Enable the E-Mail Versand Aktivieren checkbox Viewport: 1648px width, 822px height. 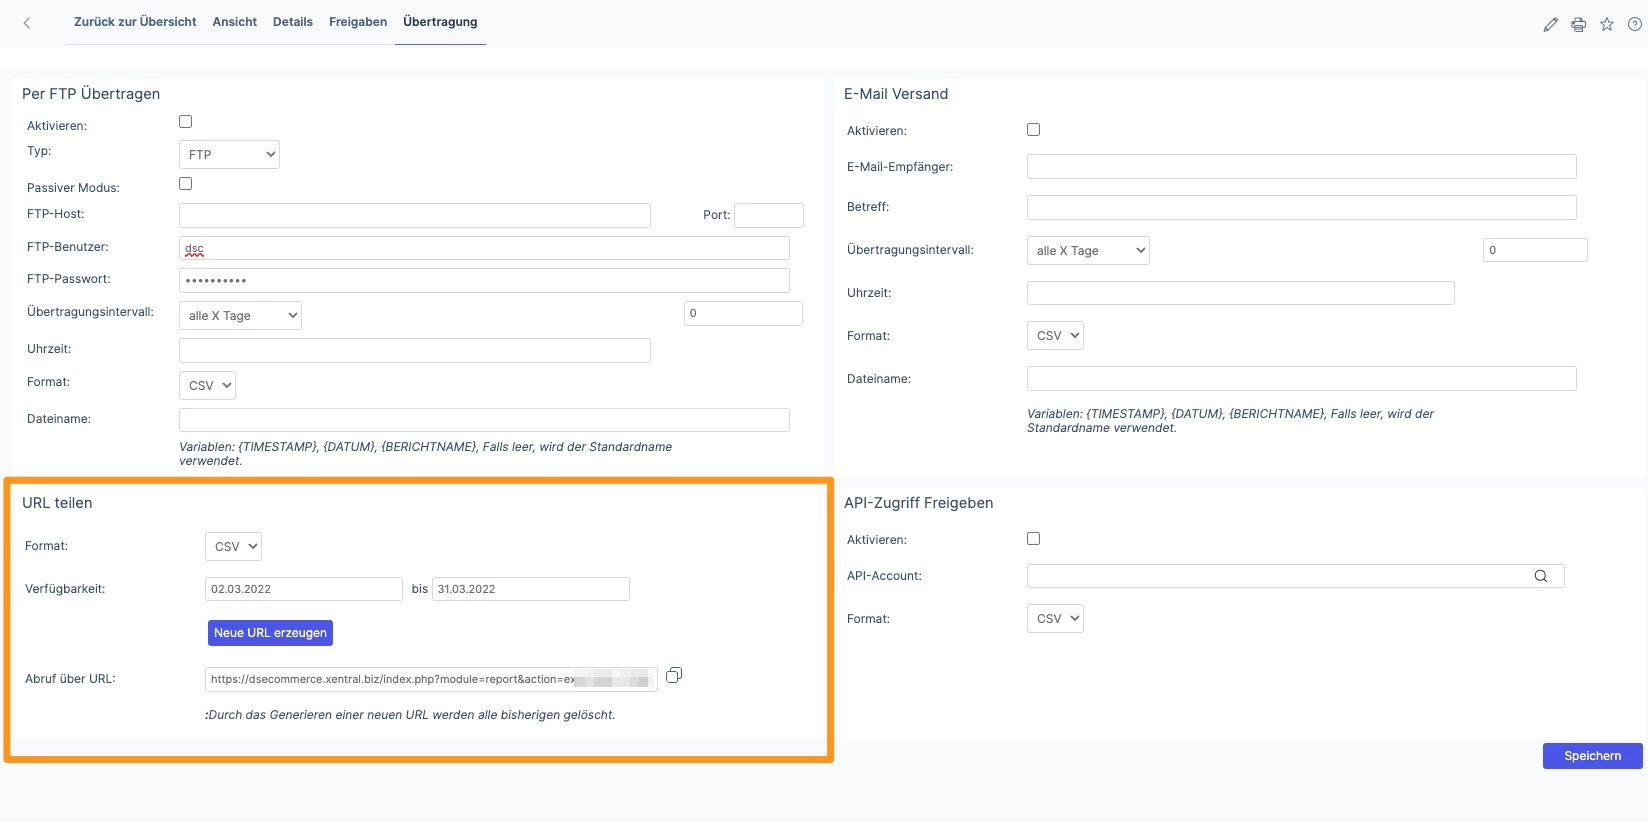point(1033,129)
